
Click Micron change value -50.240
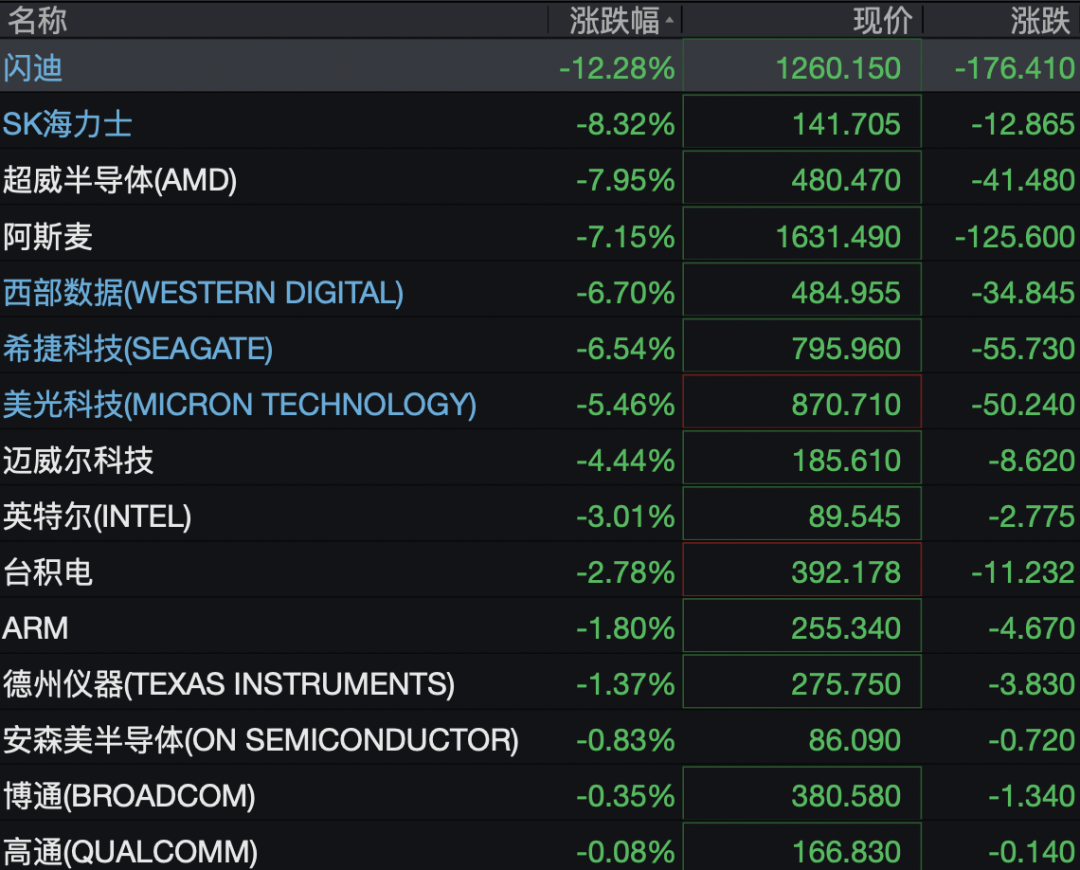point(1023,404)
